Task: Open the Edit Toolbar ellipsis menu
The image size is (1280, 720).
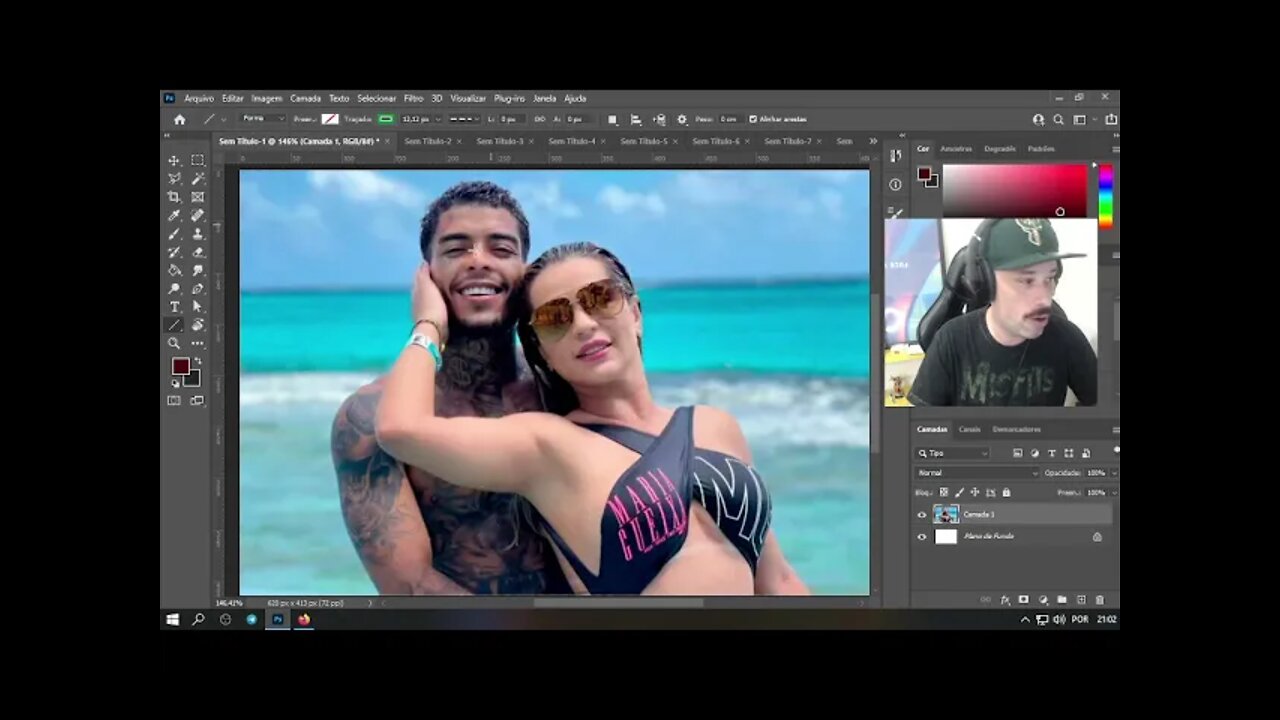Action: click(198, 343)
